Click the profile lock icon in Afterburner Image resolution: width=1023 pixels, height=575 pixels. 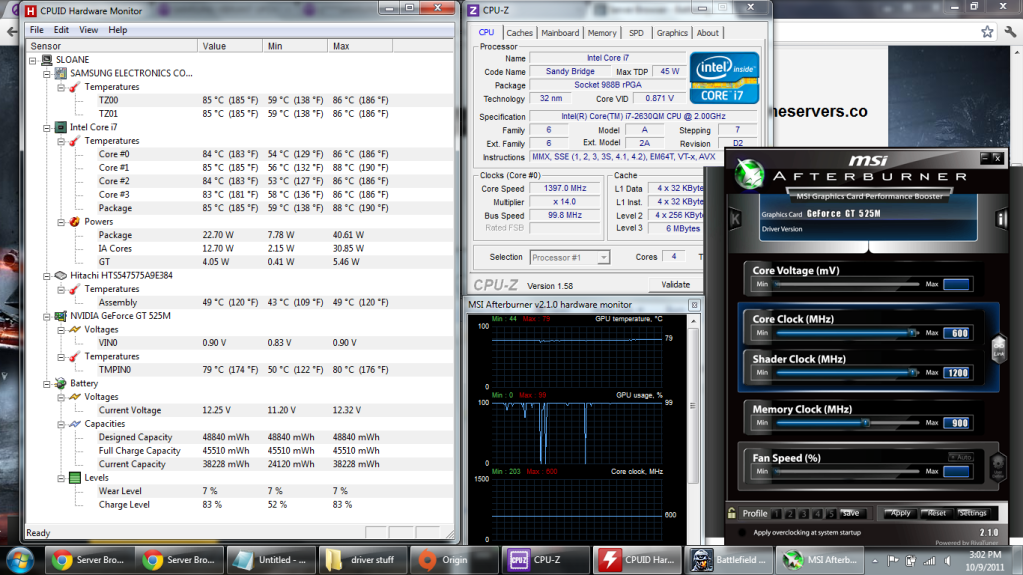tap(732, 513)
